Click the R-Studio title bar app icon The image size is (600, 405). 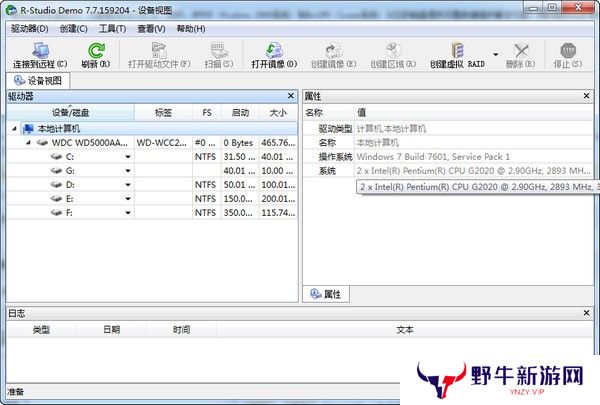(x=12, y=10)
